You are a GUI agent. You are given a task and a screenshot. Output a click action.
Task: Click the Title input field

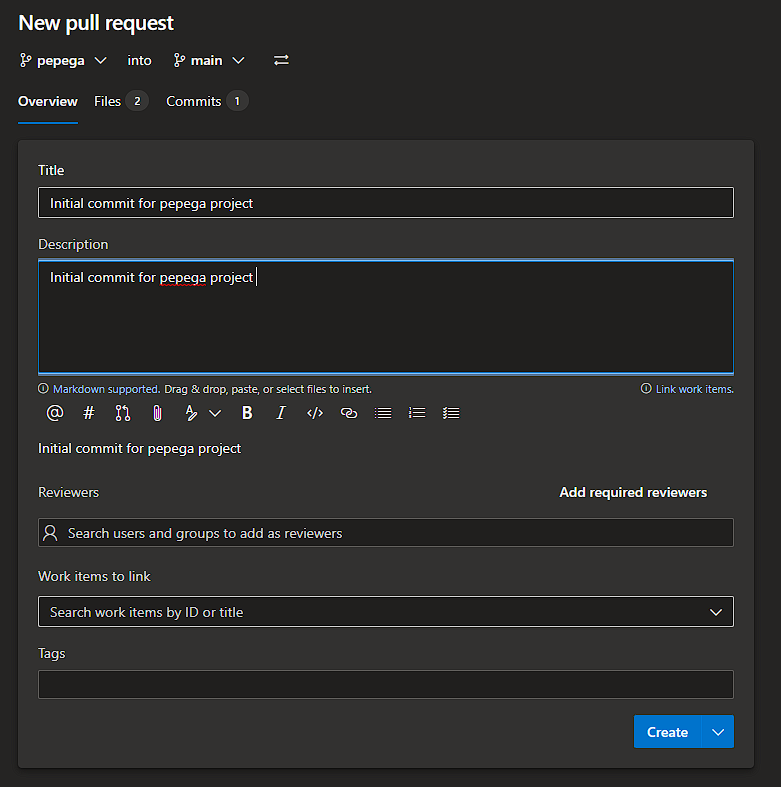(x=386, y=203)
